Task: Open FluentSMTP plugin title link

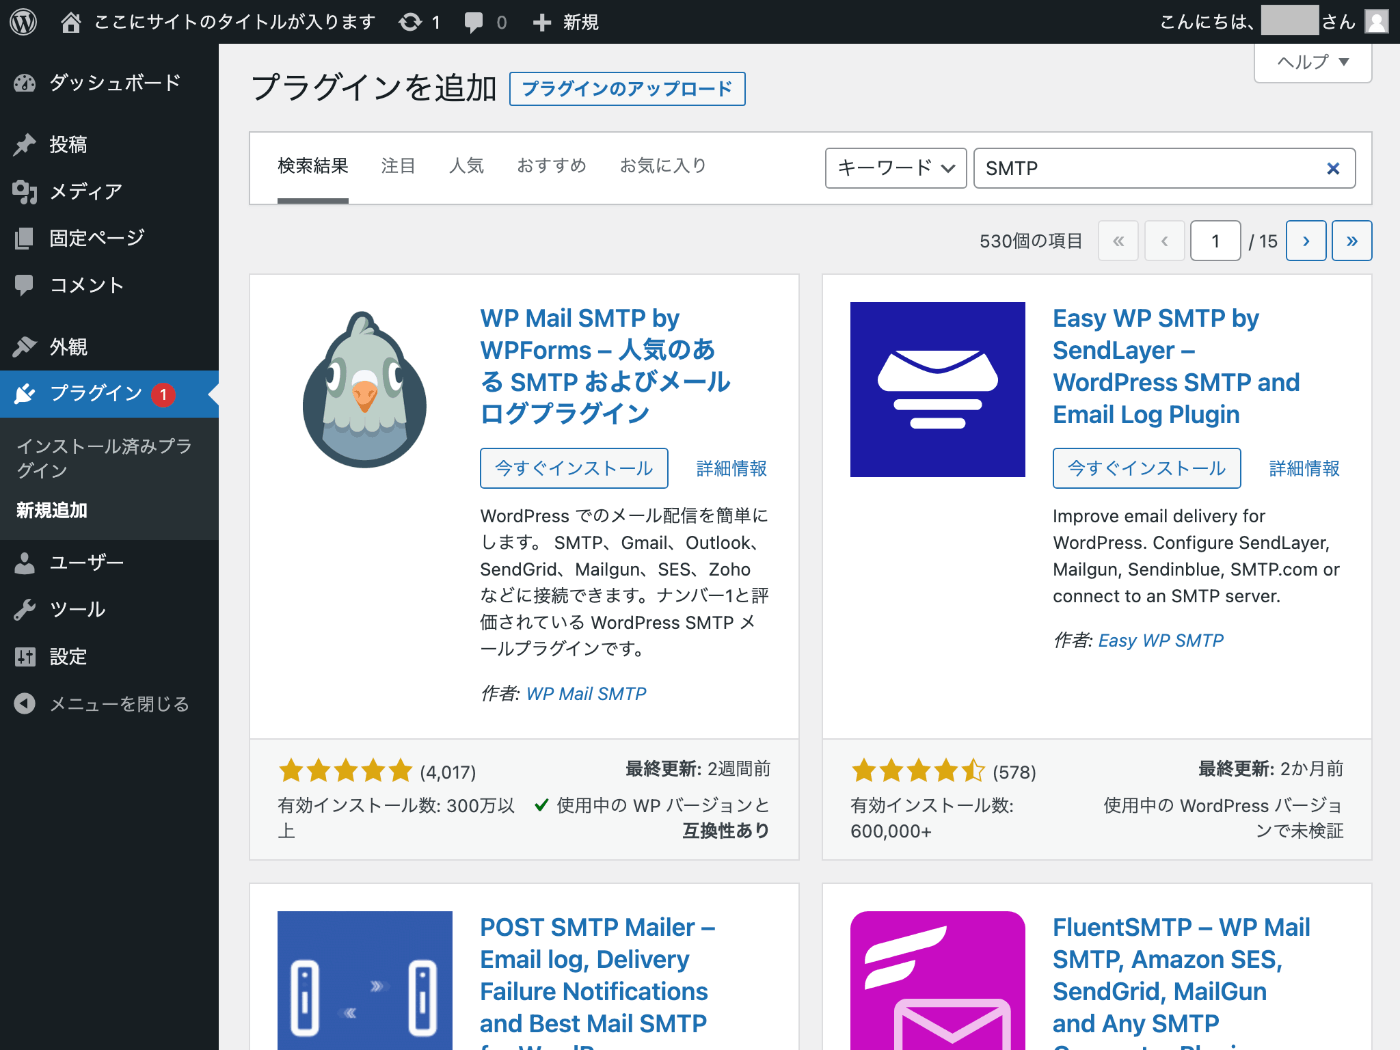Action: tap(1181, 982)
